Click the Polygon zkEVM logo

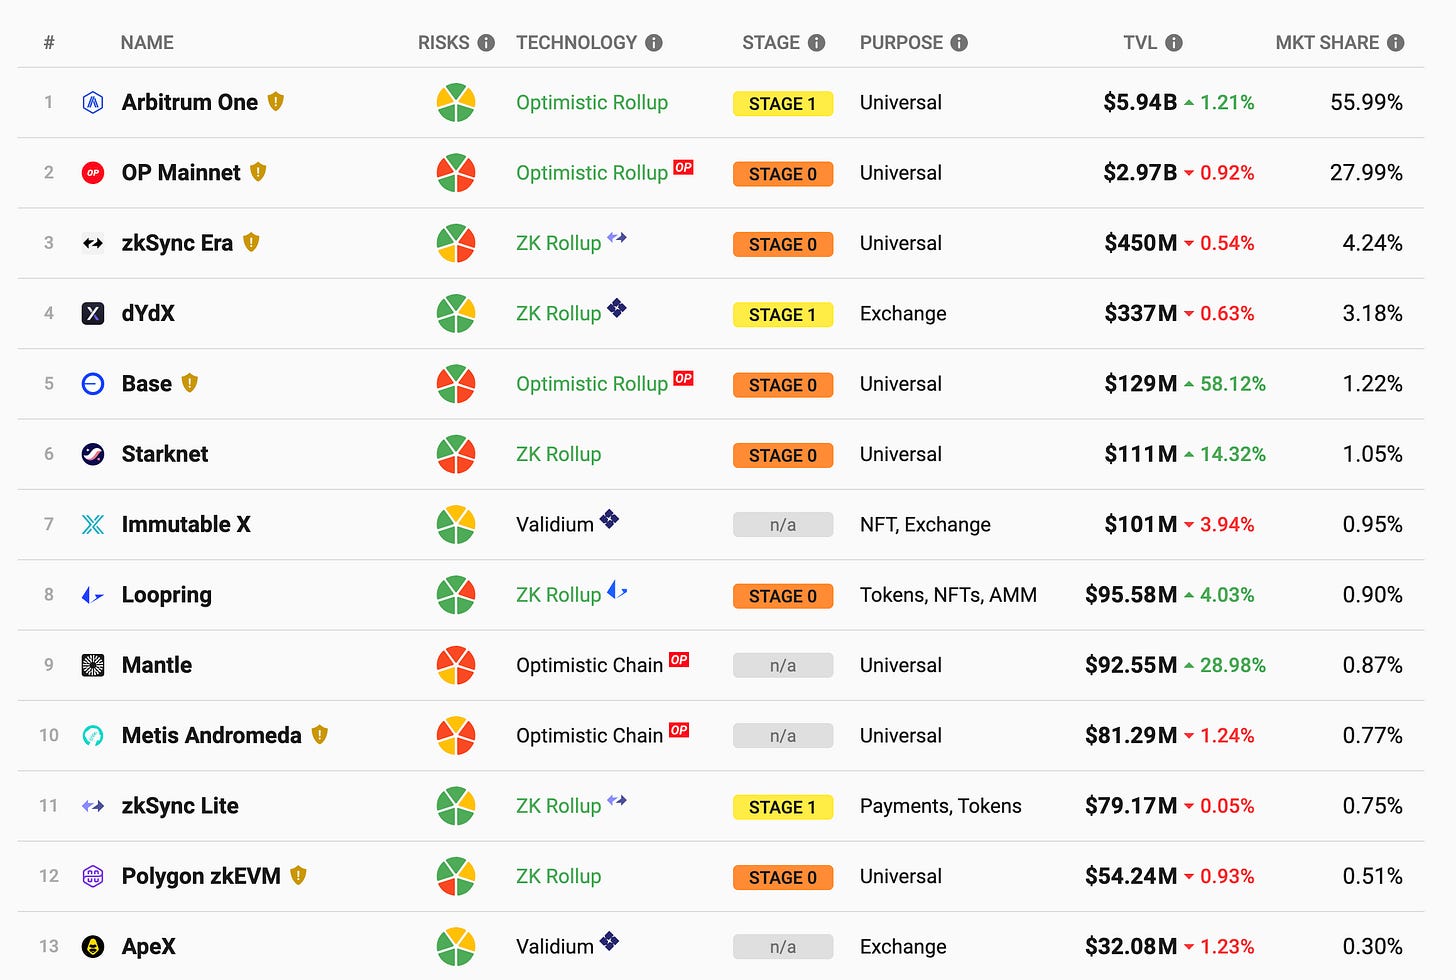(93, 876)
